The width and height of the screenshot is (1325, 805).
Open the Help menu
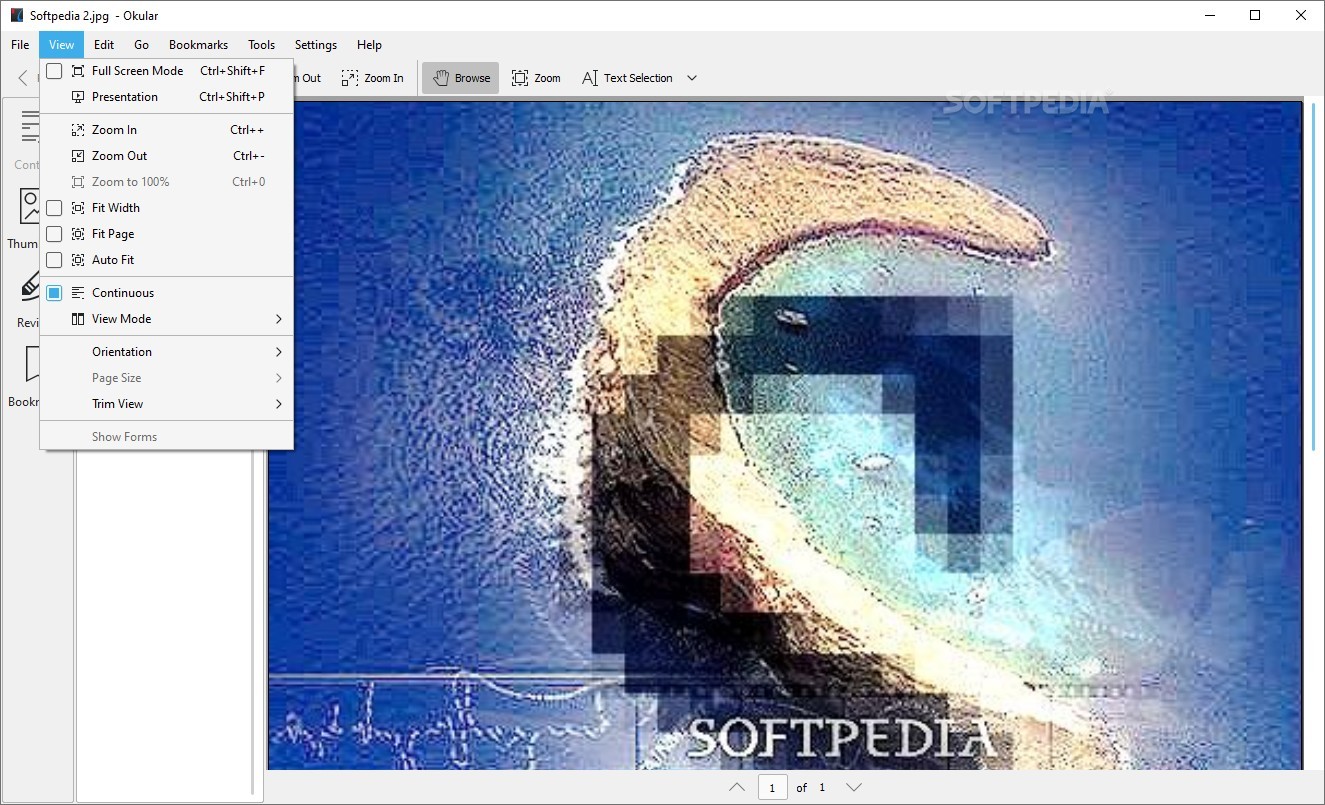(x=369, y=45)
